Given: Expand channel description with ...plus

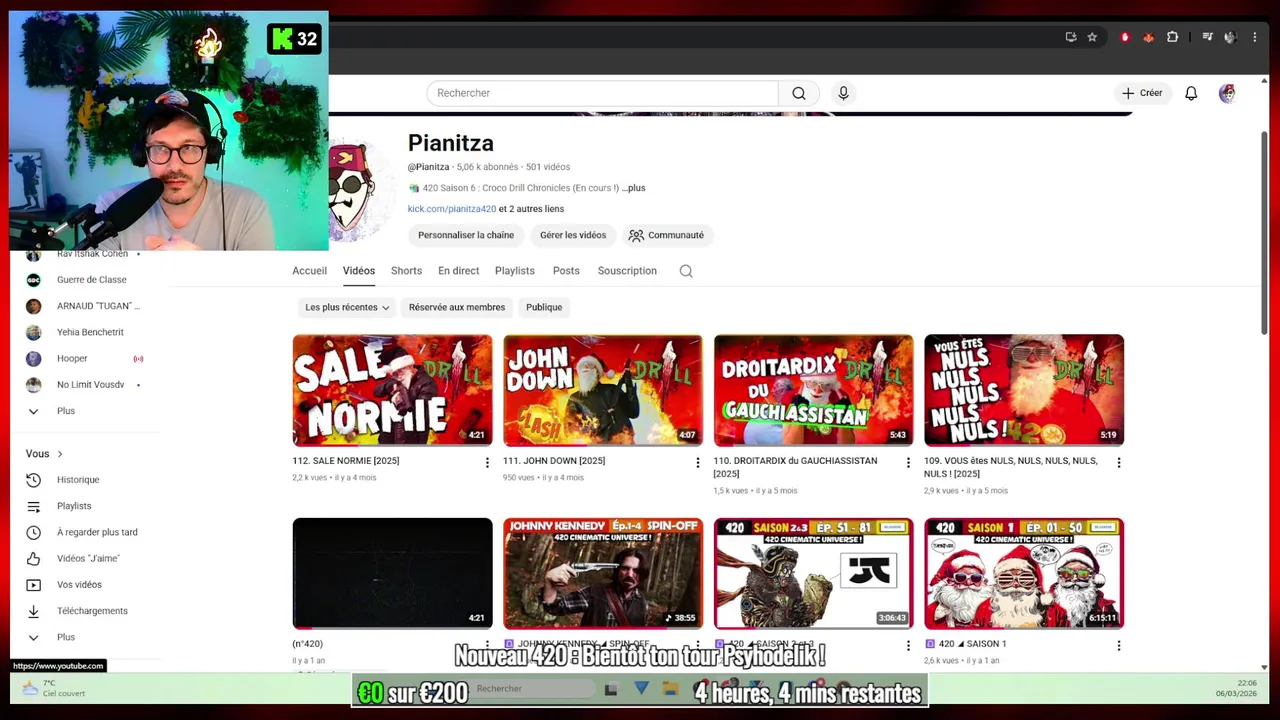Looking at the screenshot, I should [634, 188].
